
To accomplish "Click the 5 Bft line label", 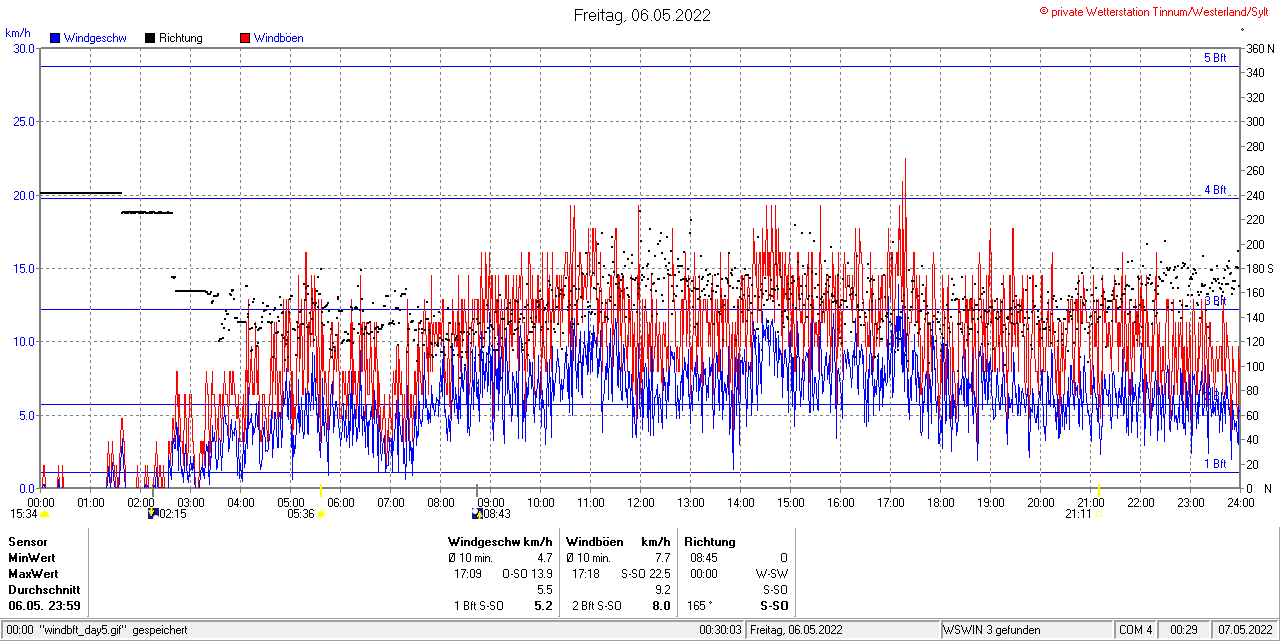I will (1215, 58).
